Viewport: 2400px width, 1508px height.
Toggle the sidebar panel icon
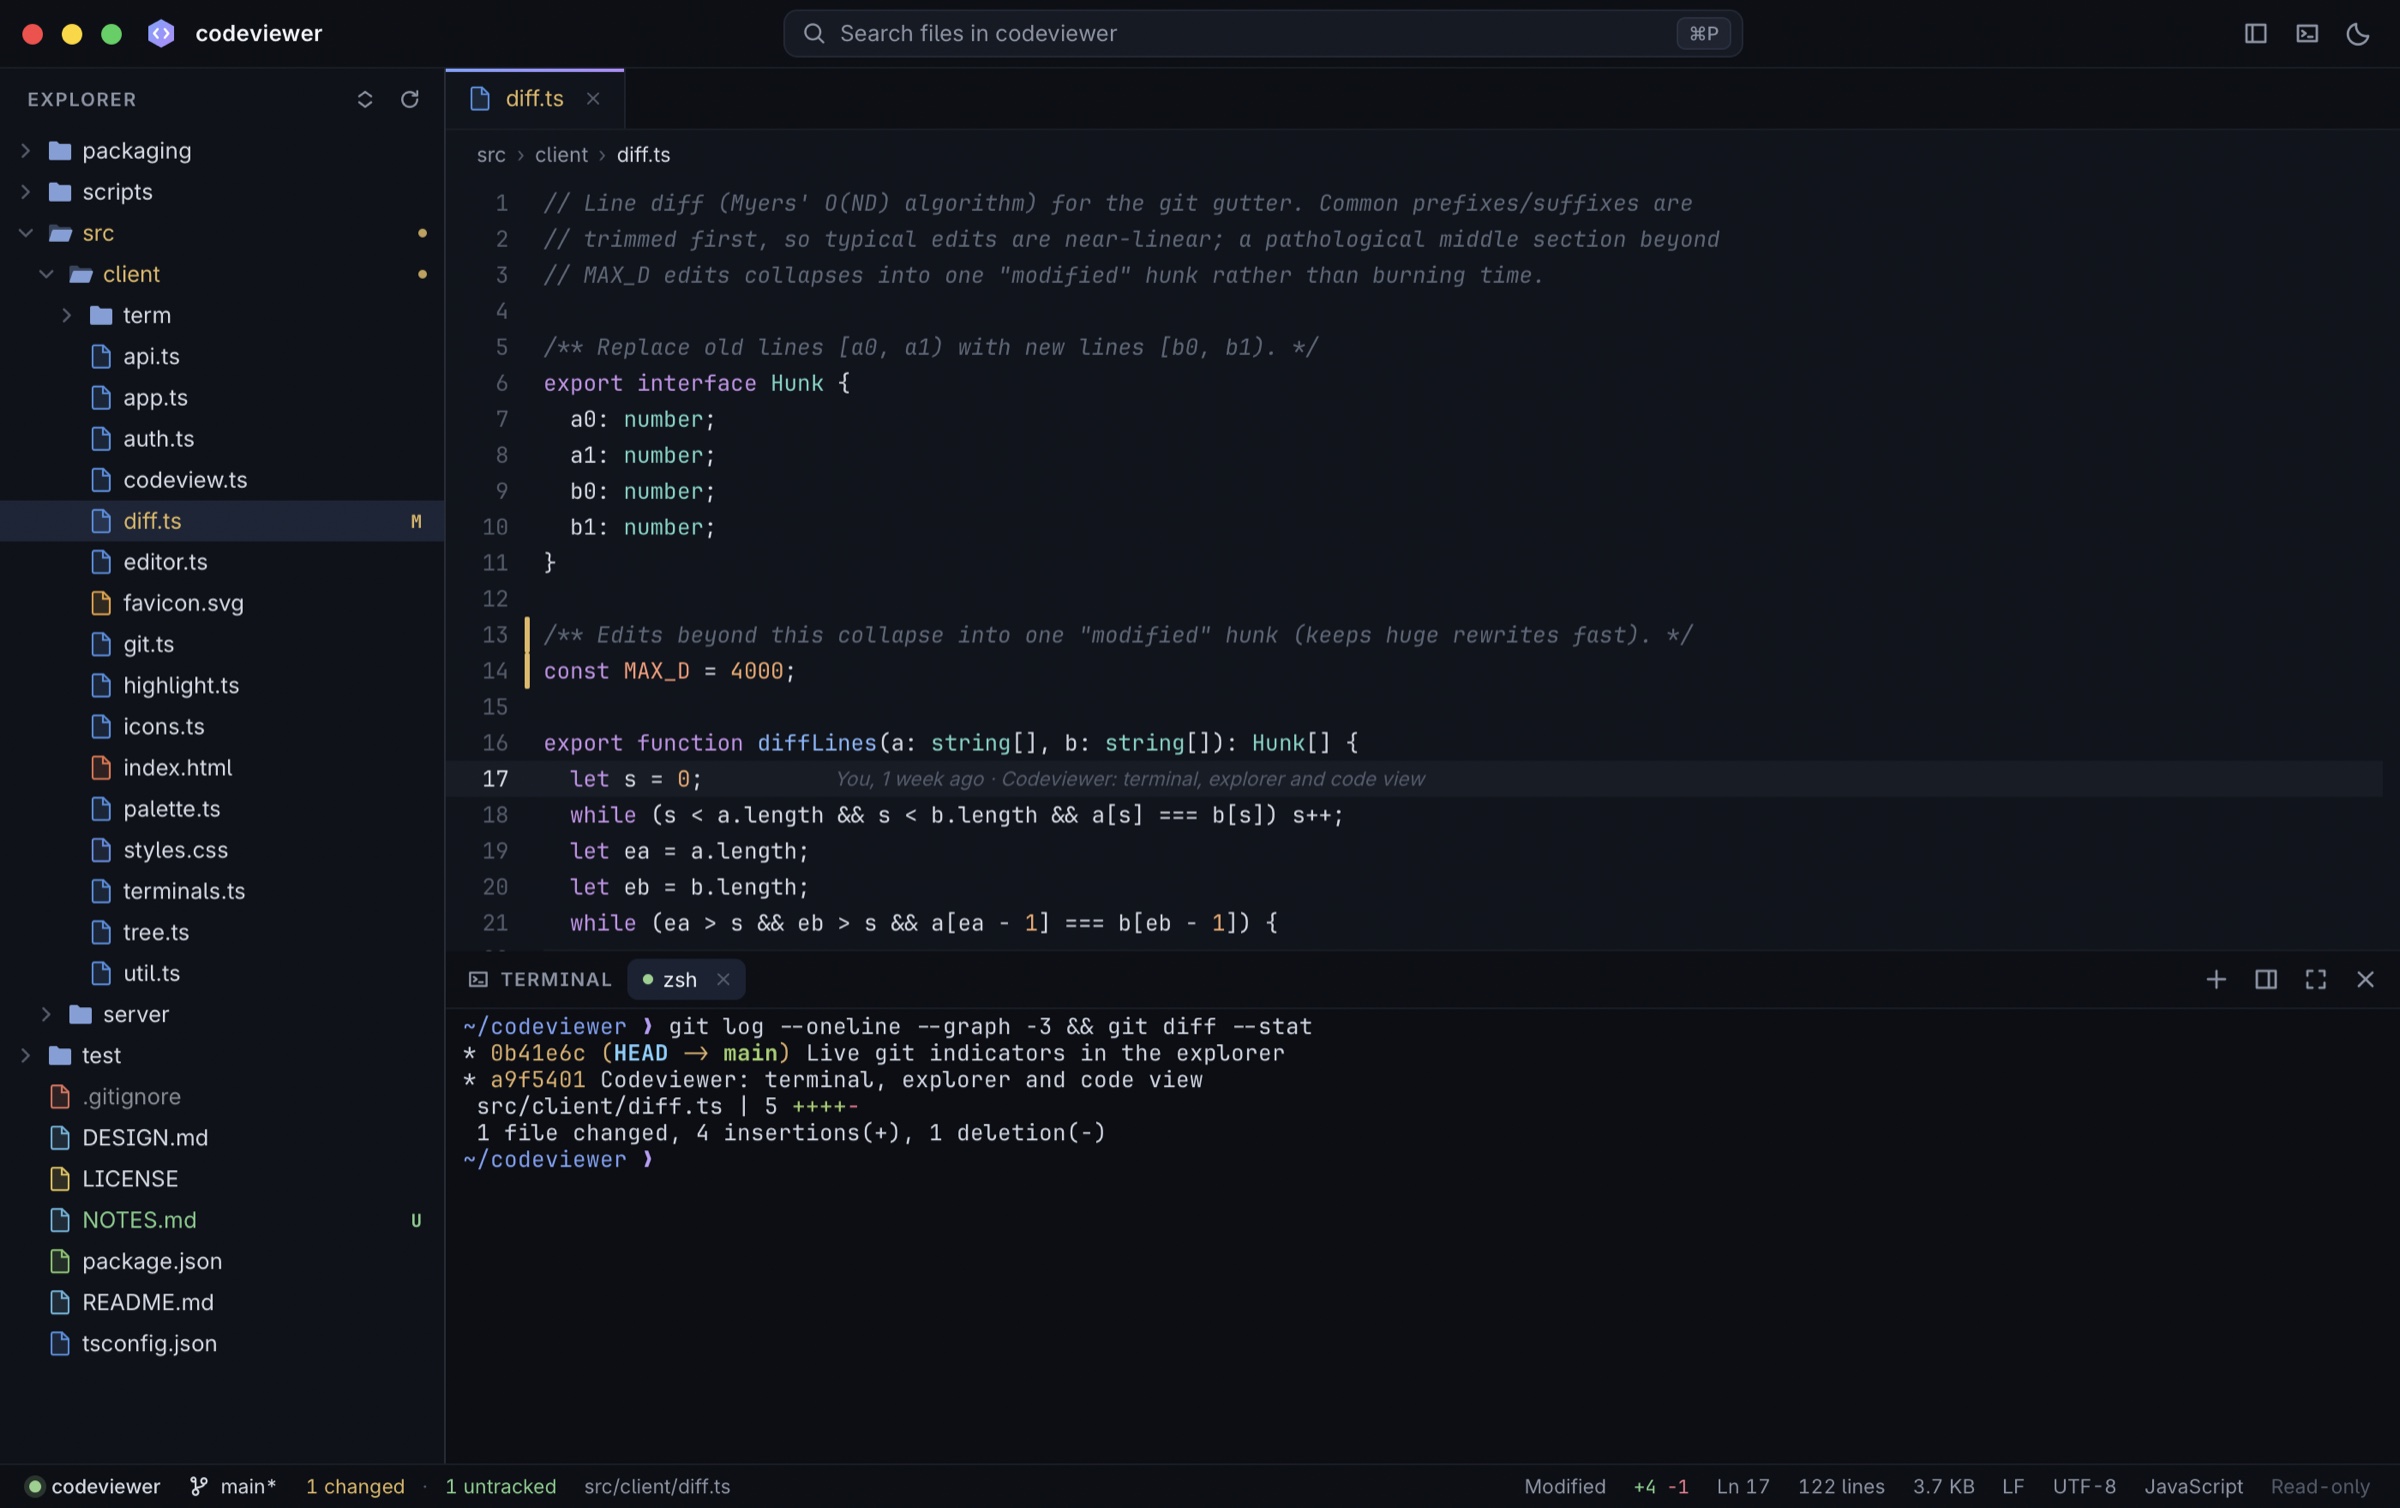2255,33
